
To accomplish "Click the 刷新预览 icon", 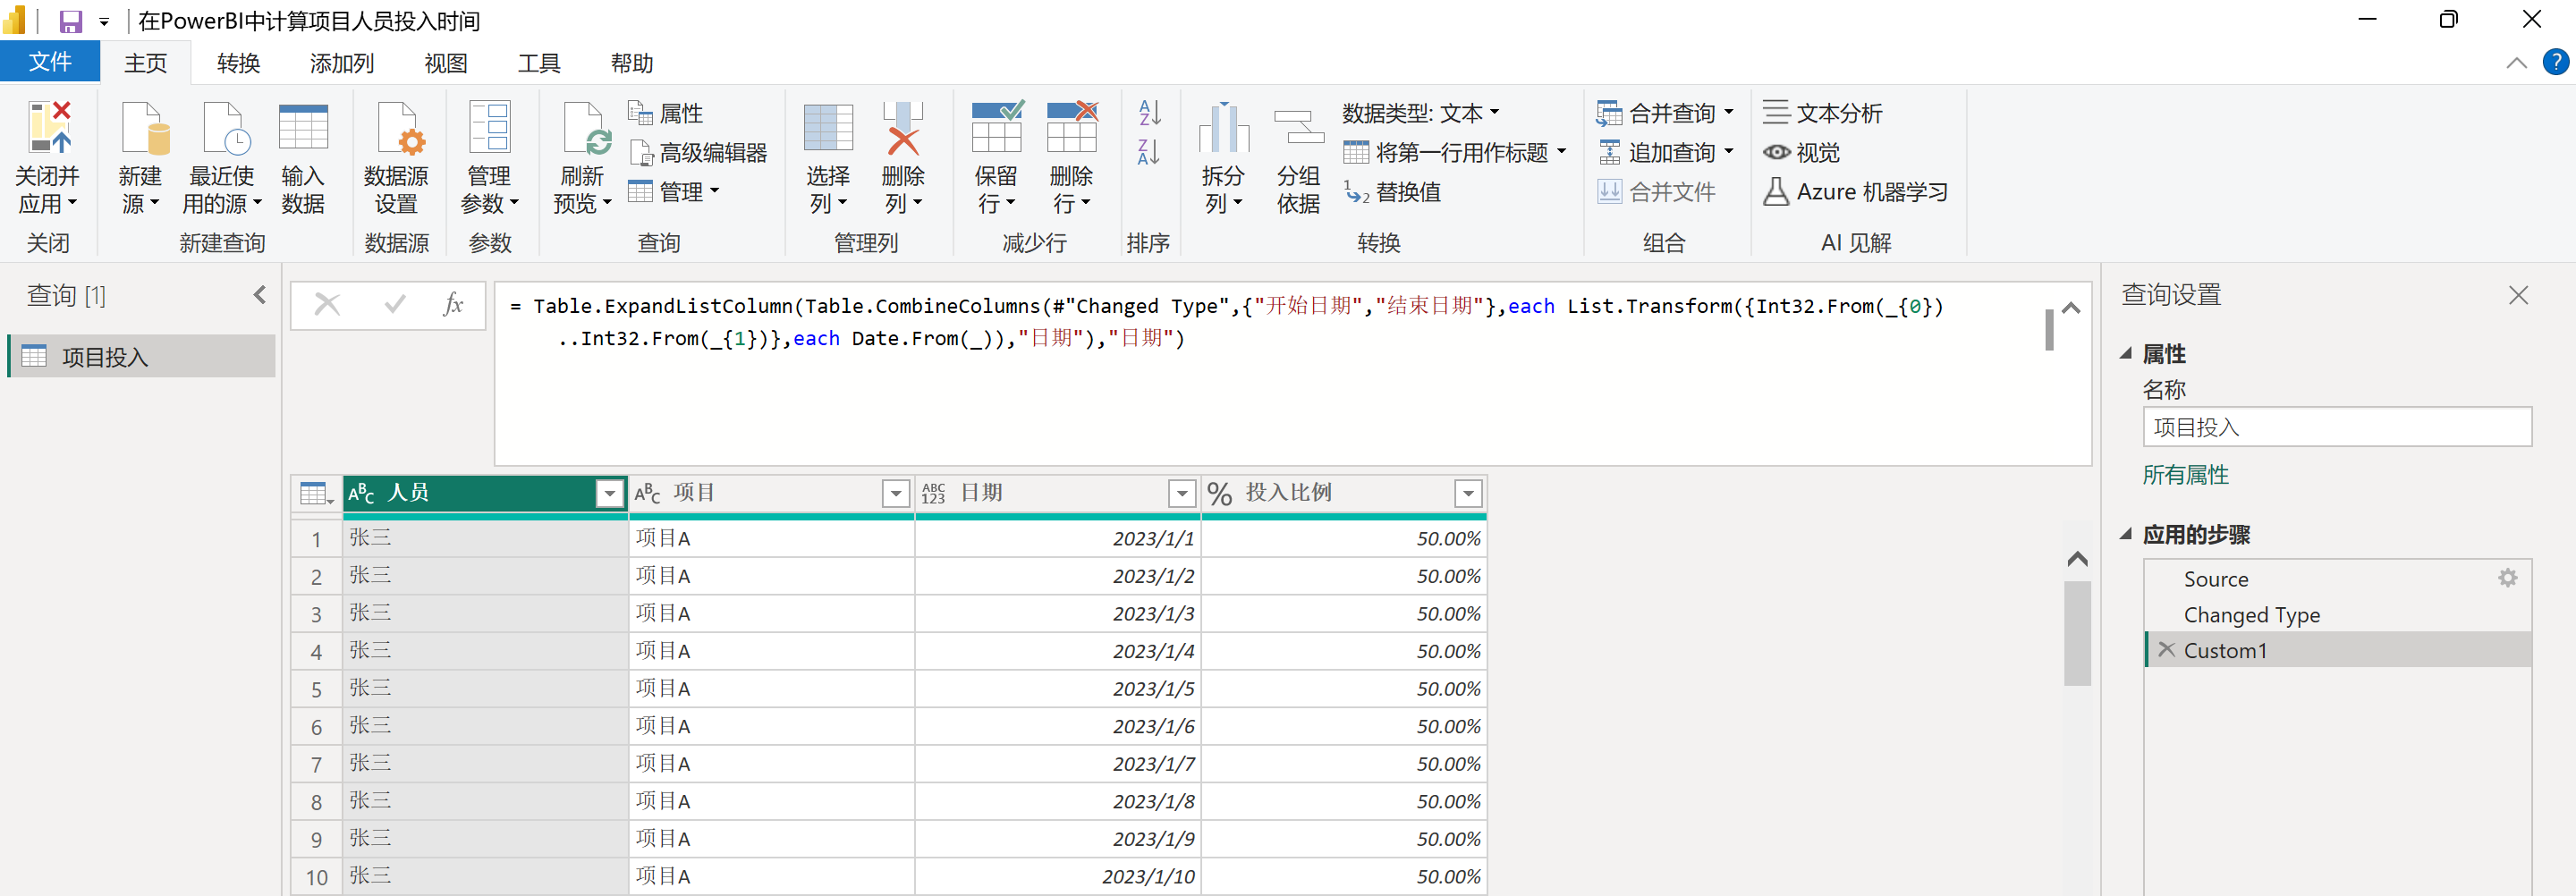I will [x=585, y=127].
